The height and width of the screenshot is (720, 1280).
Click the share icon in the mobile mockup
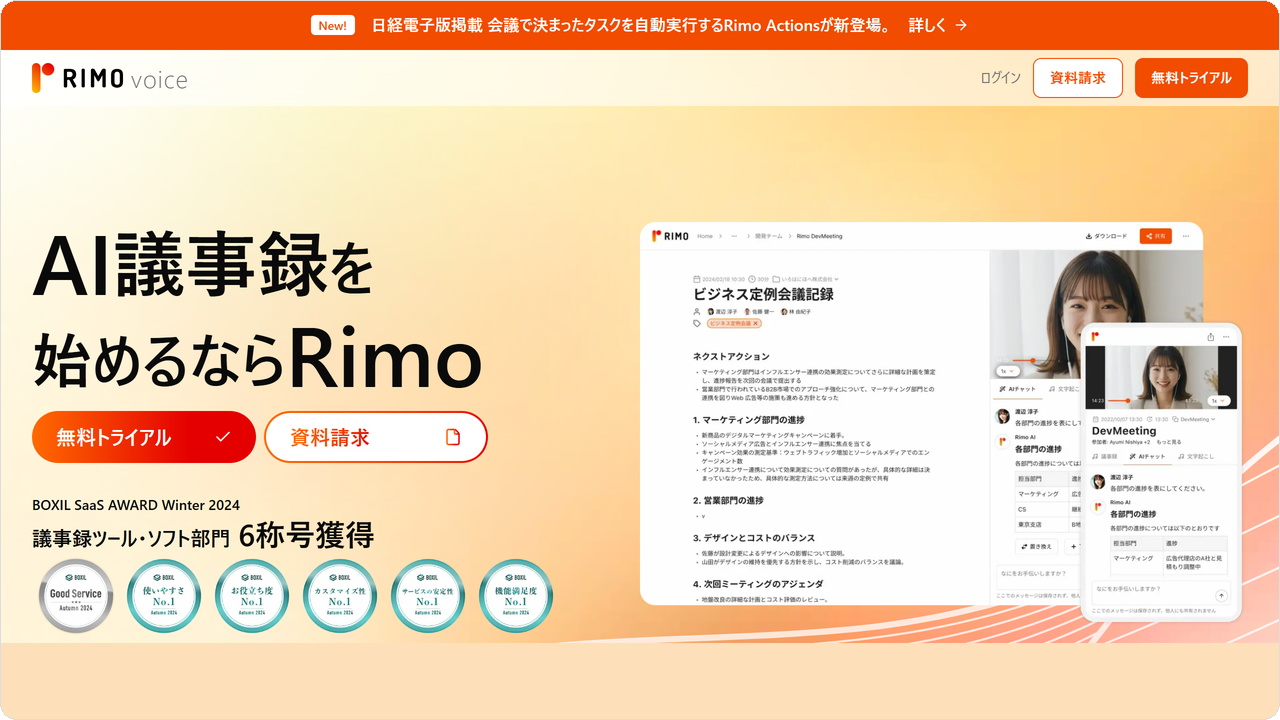pyautogui.click(x=1211, y=337)
